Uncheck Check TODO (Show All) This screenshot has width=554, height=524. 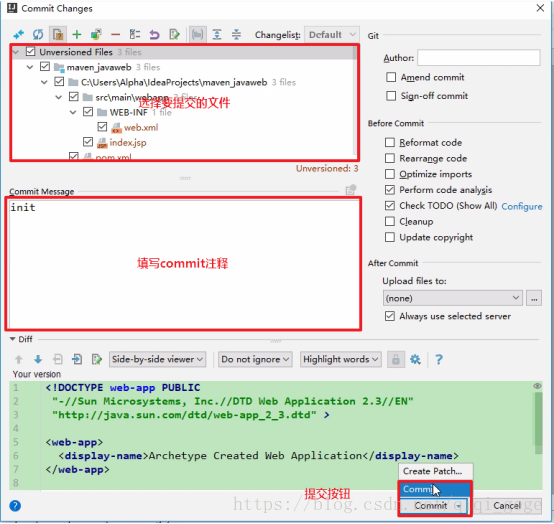click(x=390, y=205)
